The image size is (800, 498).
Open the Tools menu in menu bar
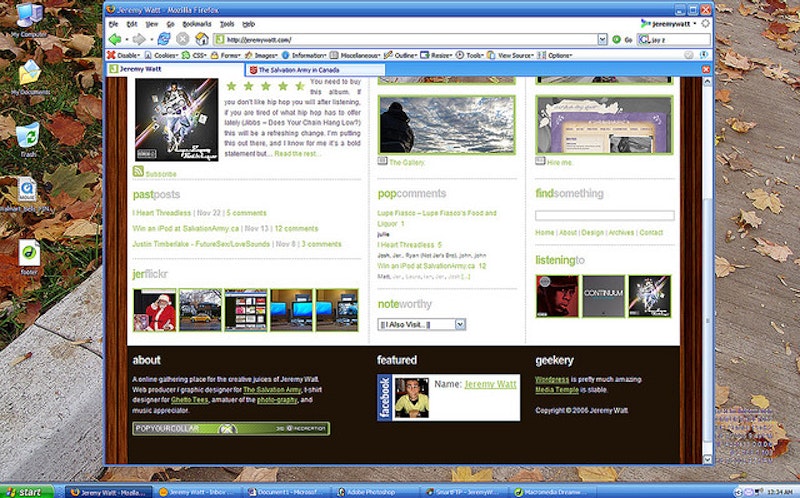[227, 22]
